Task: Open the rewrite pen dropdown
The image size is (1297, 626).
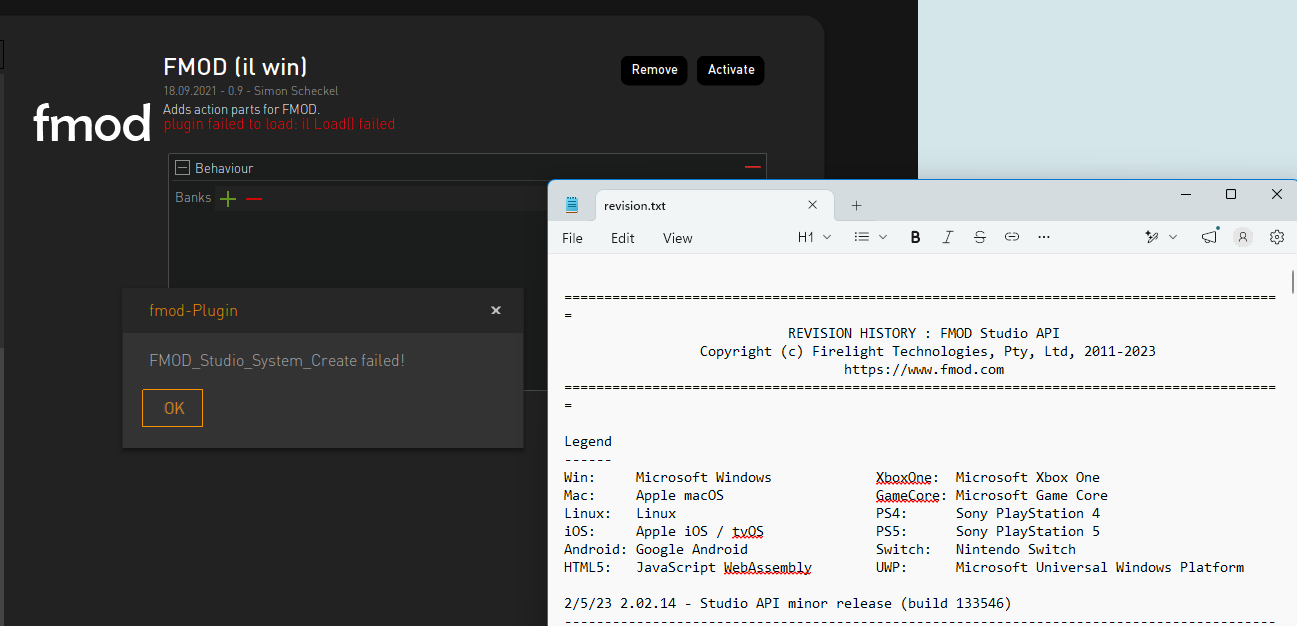Action: (1161, 237)
